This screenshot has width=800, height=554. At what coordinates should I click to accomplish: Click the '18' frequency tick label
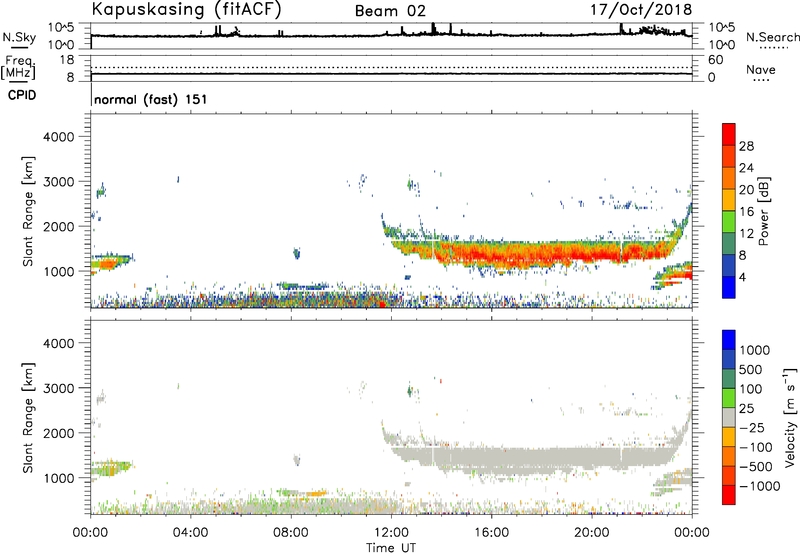(x=67, y=60)
